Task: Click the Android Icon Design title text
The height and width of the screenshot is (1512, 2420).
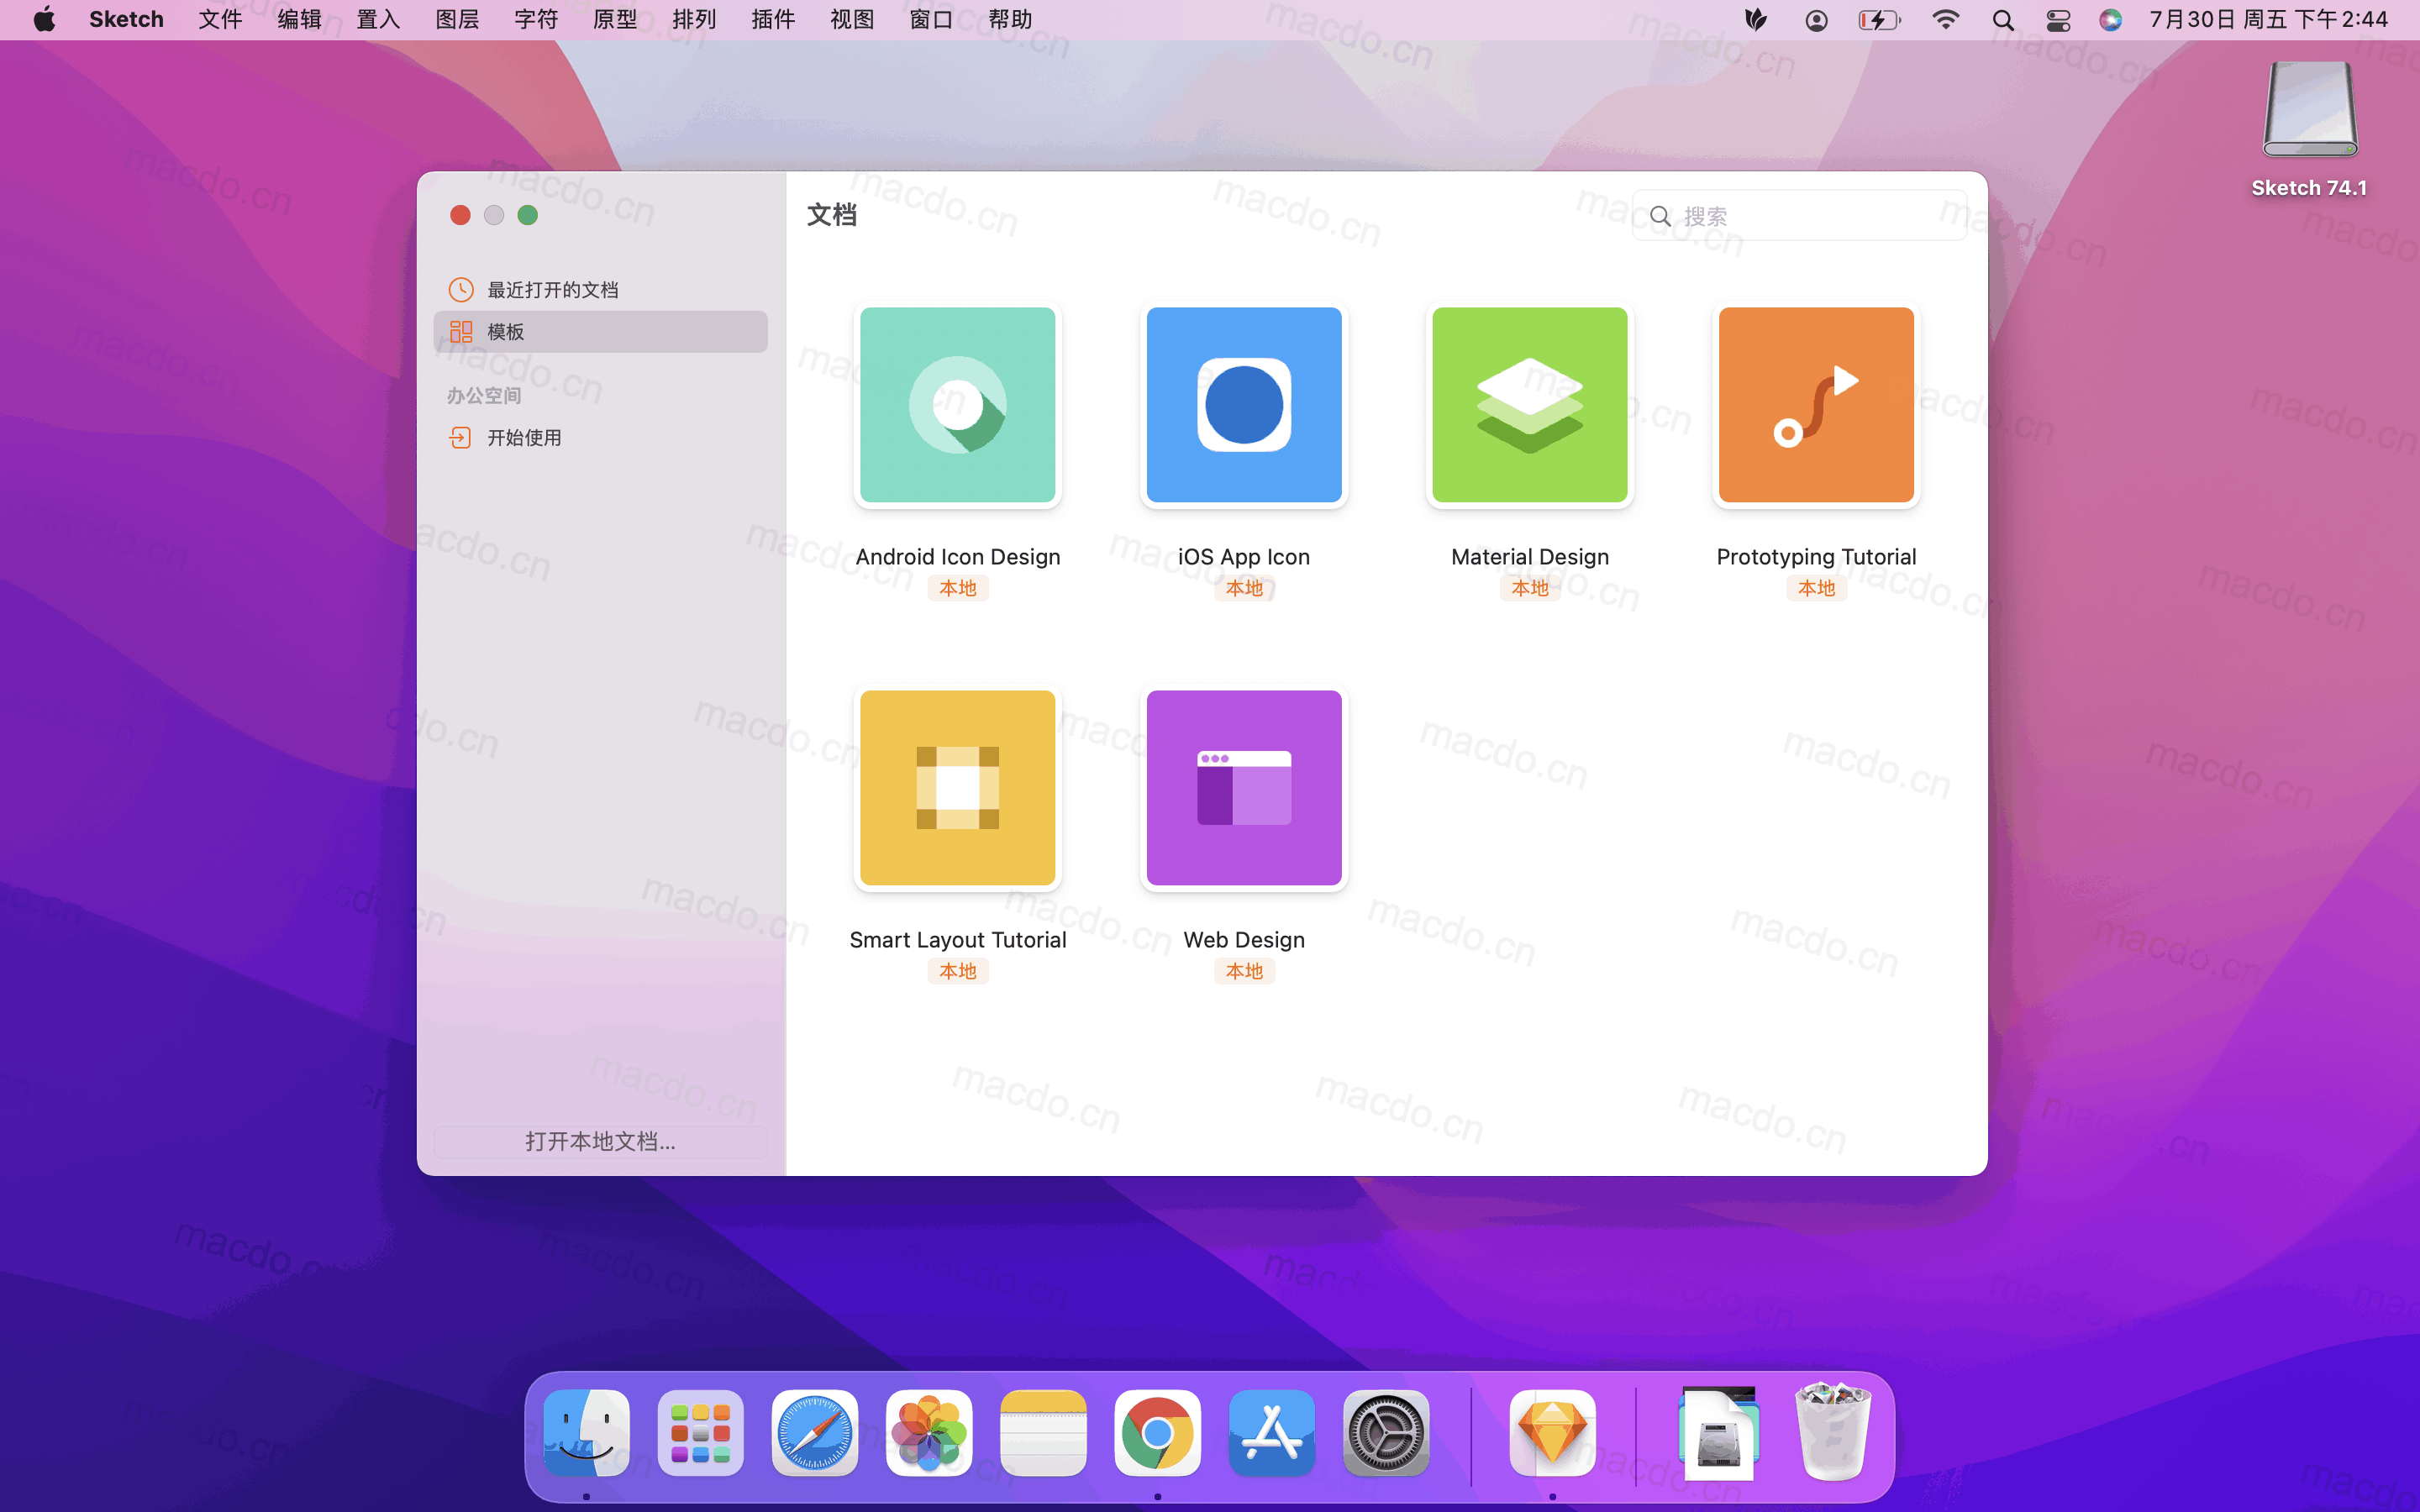Action: [x=957, y=557]
